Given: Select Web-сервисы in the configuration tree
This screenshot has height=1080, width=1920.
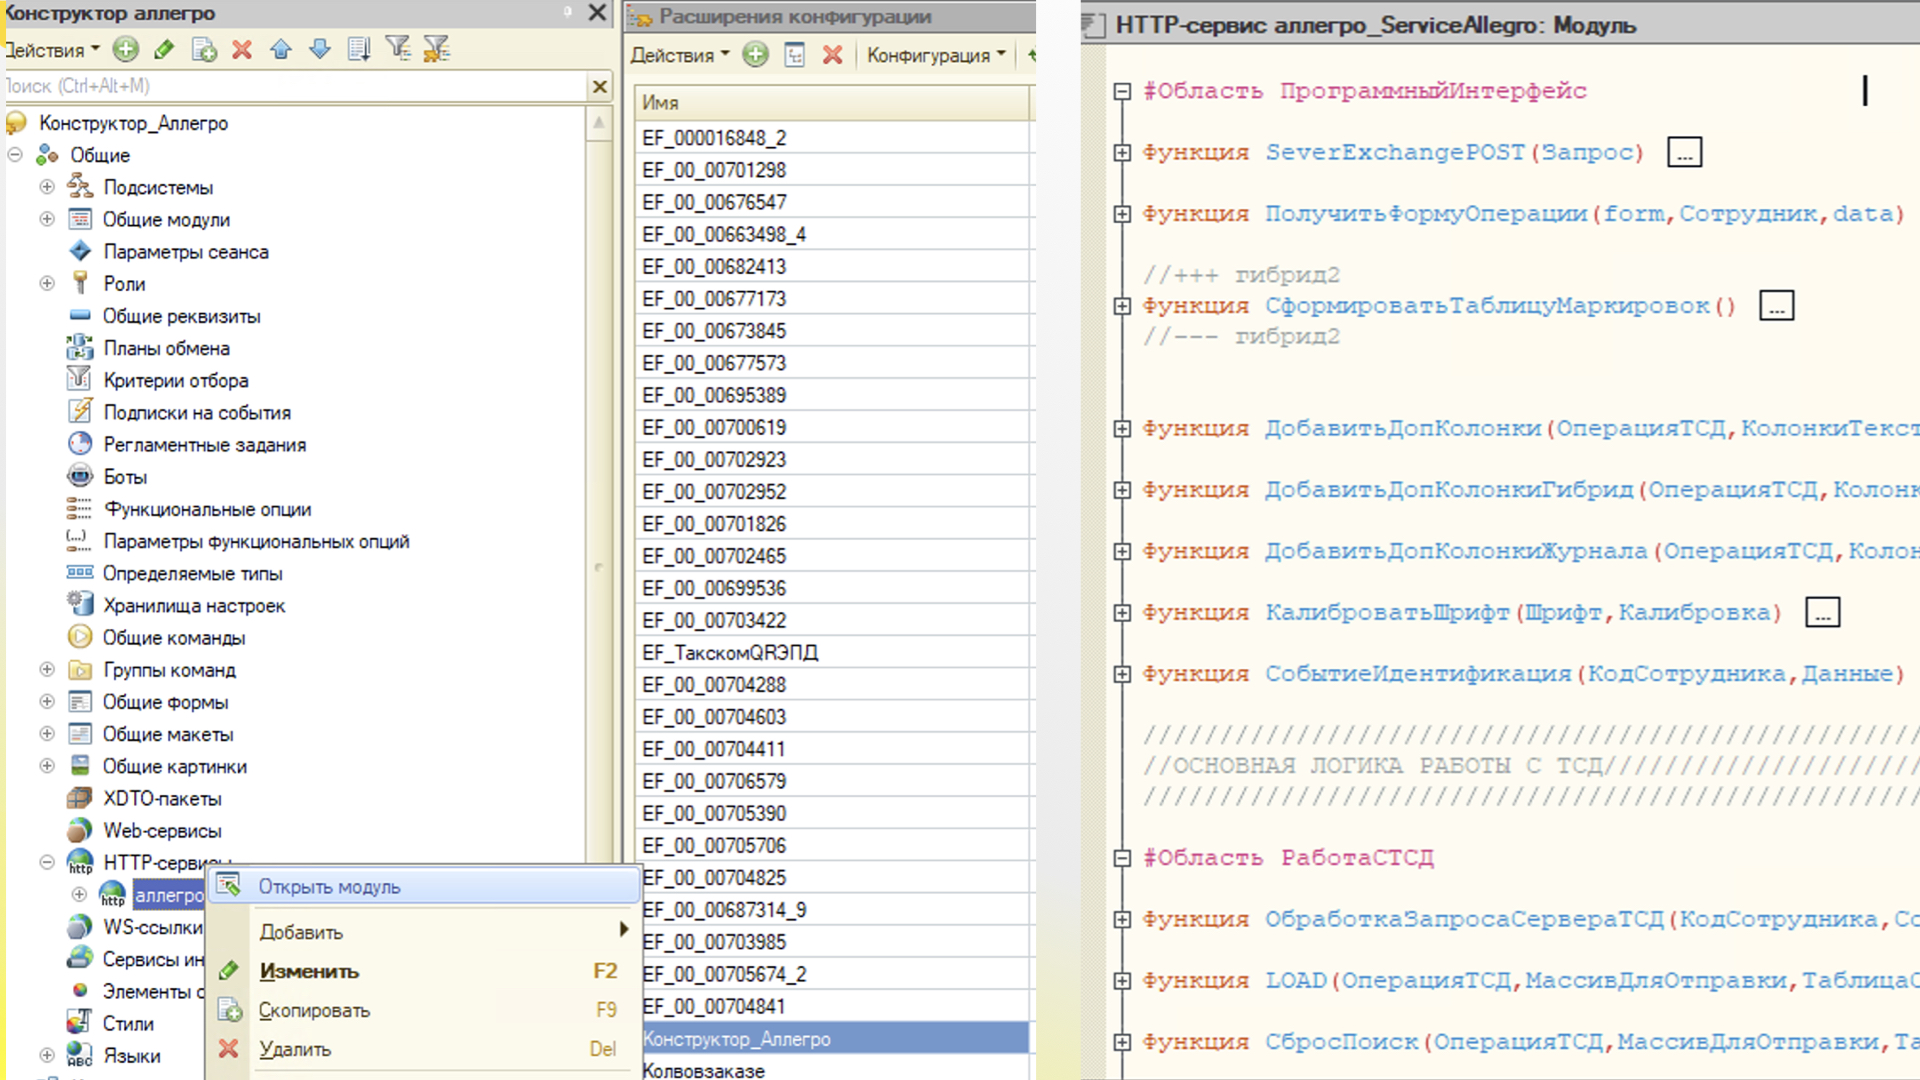Looking at the screenshot, I should [162, 830].
